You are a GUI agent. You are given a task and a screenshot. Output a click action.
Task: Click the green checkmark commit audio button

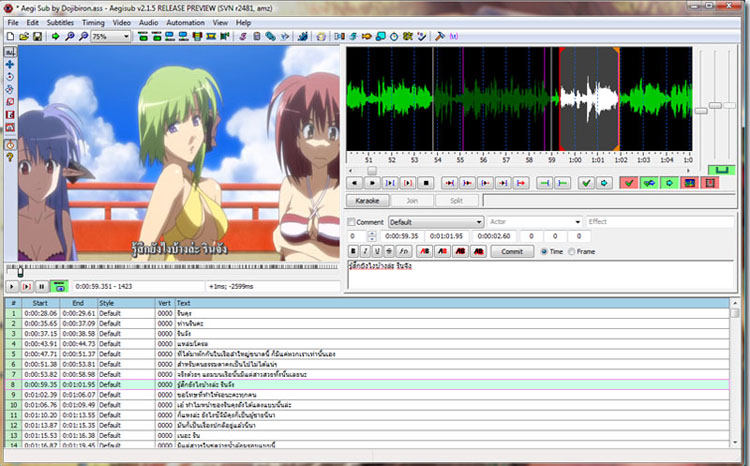tap(586, 183)
